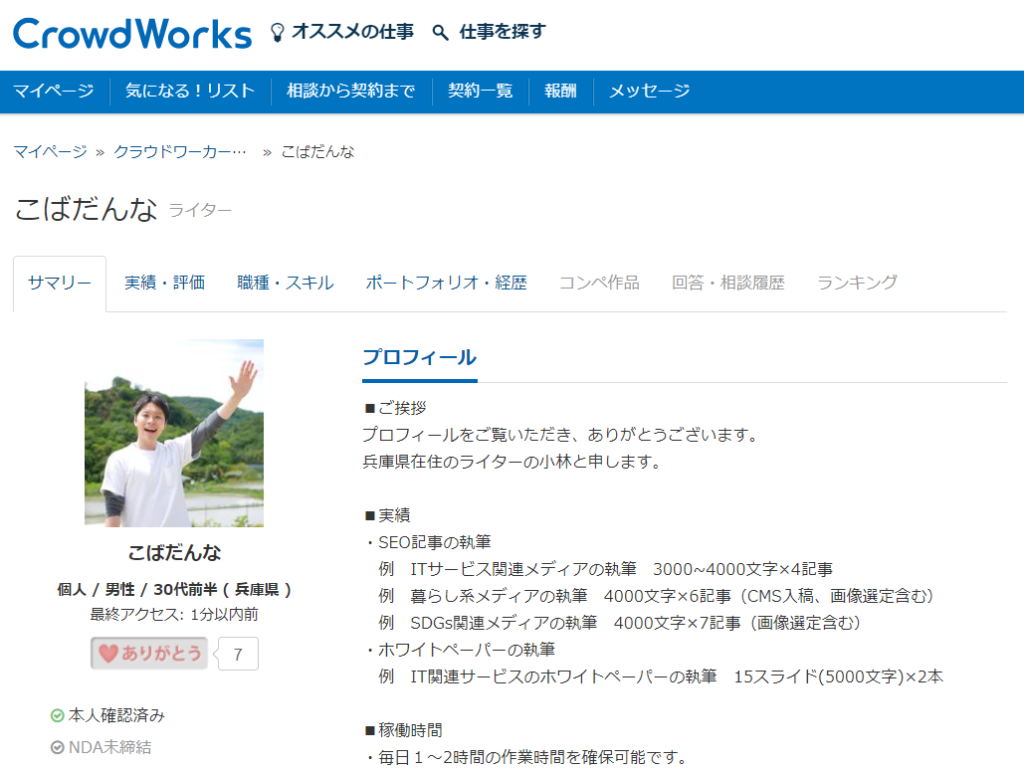The image size is (1024, 772).
Task: Switch to the ランキング tab
Action: (856, 283)
